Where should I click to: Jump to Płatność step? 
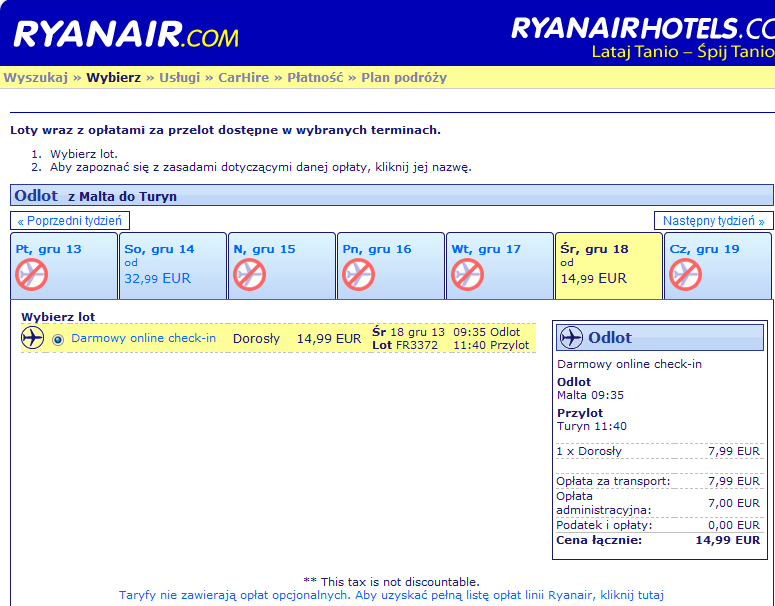pyautogui.click(x=315, y=78)
